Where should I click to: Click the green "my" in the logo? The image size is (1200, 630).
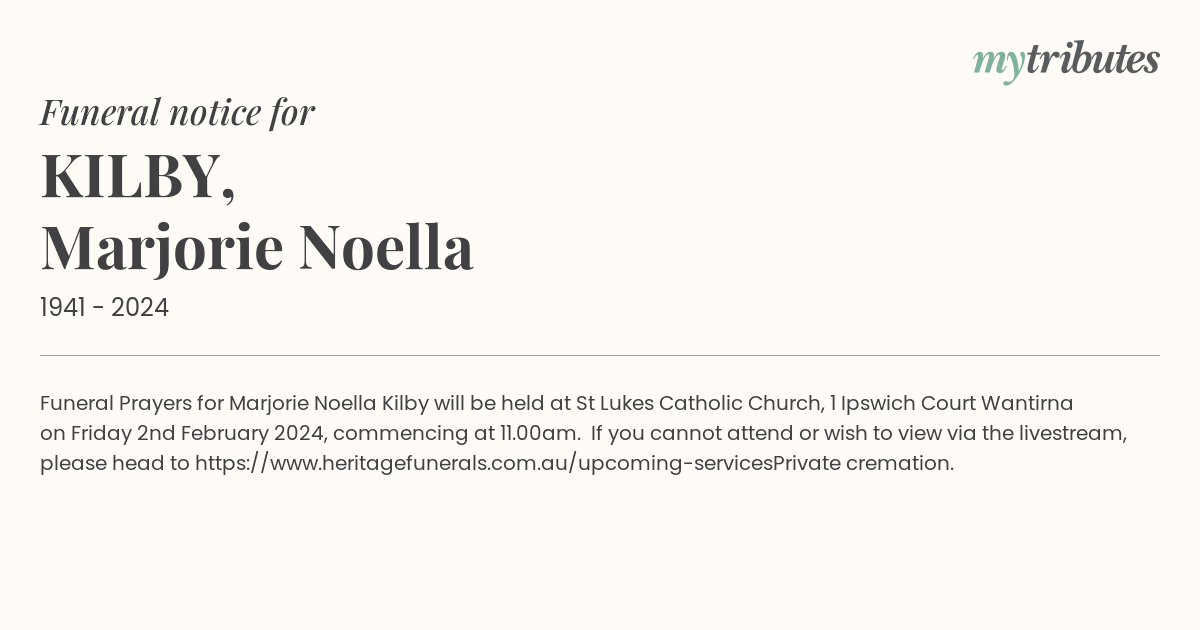click(x=998, y=63)
